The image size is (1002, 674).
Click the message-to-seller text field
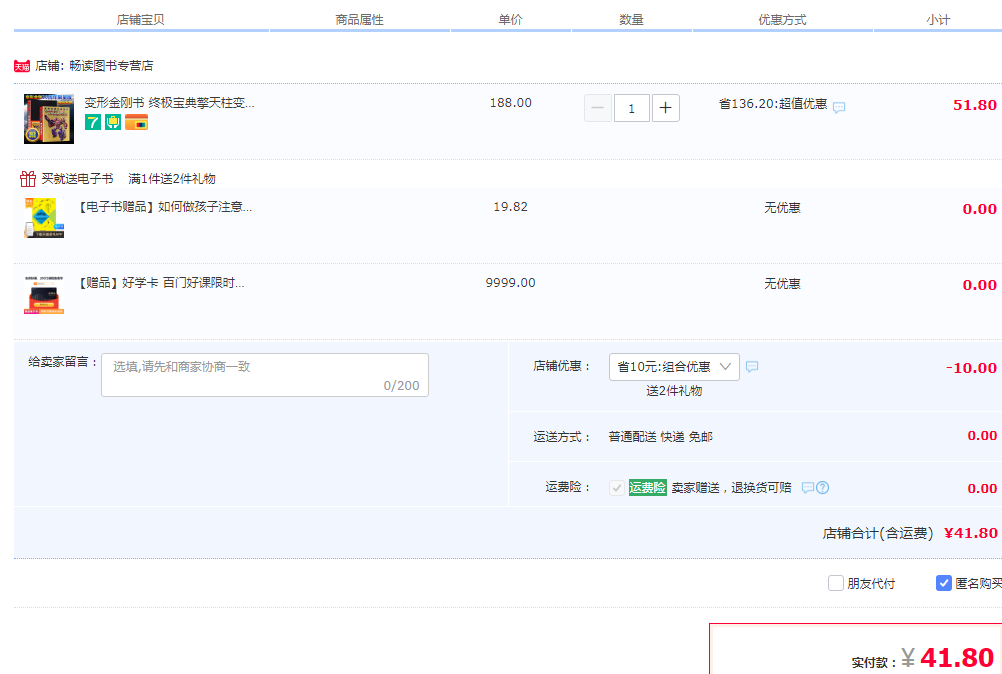[265, 375]
